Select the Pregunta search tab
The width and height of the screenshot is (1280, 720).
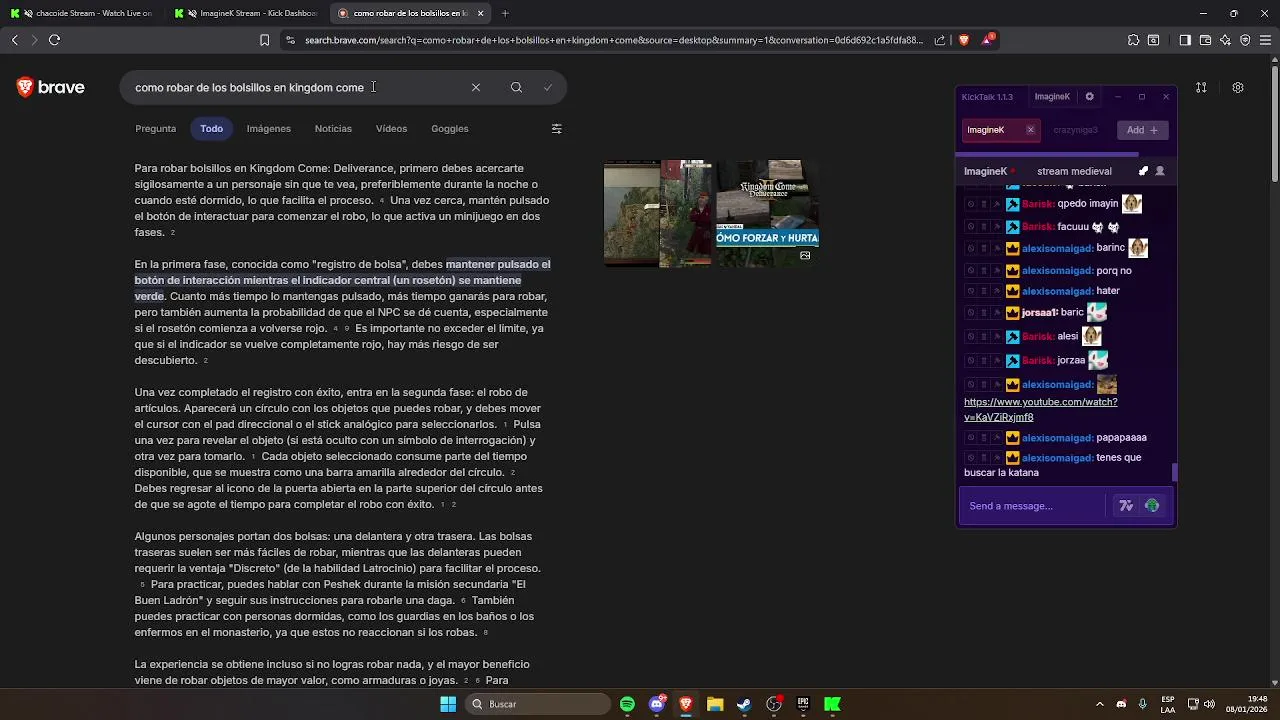pyautogui.click(x=155, y=128)
